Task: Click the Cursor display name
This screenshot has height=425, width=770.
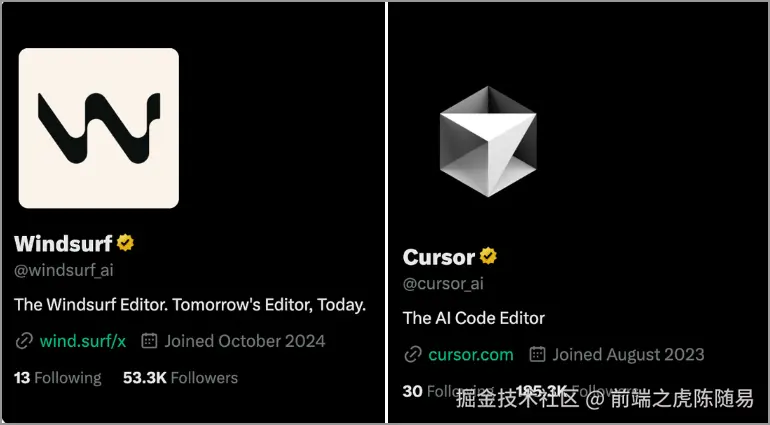Action: 438,257
